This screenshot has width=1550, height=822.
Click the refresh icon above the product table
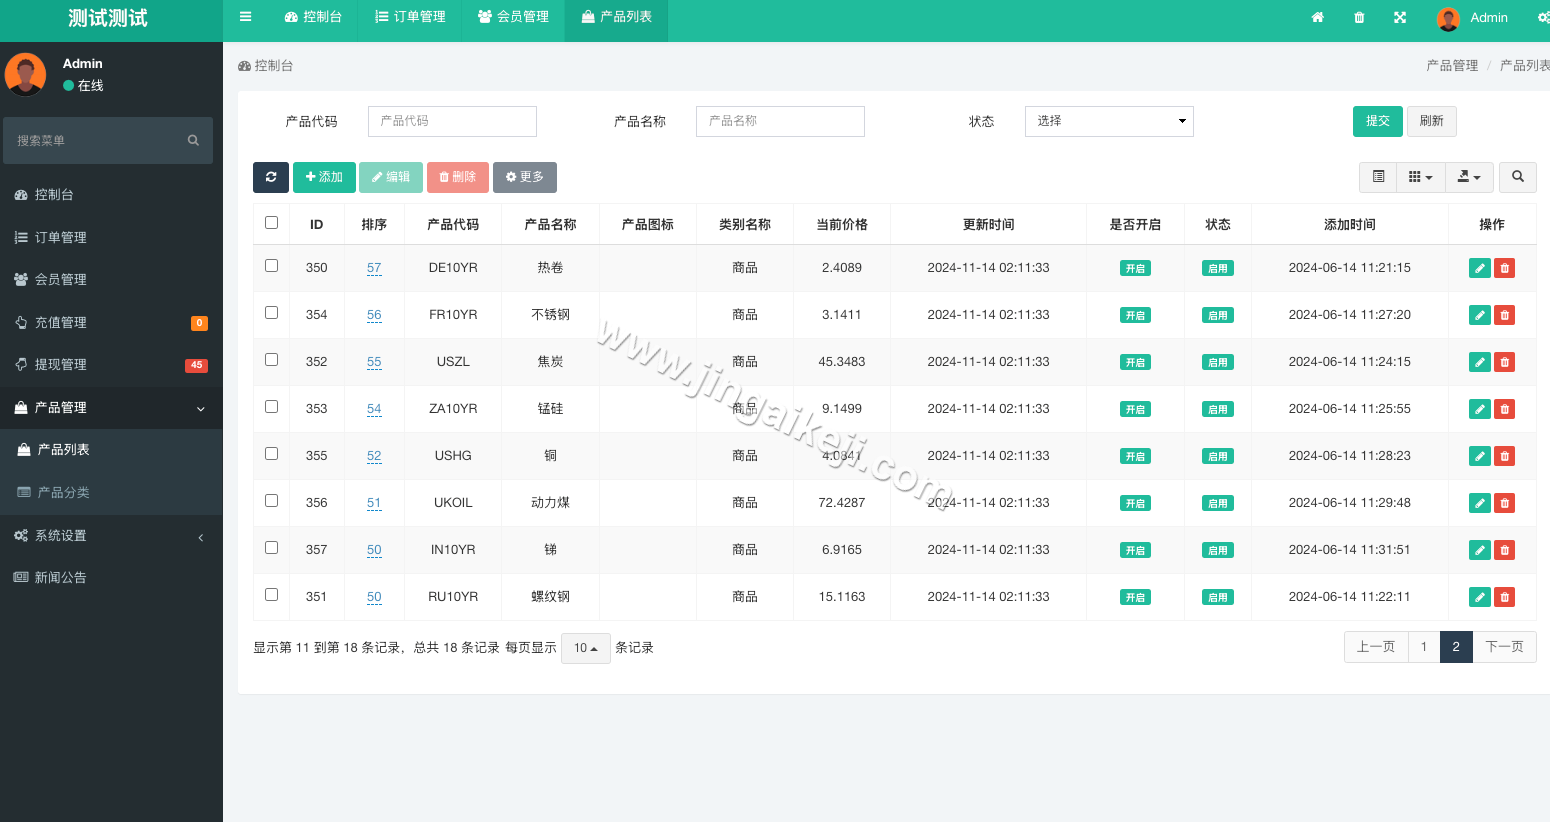[270, 177]
